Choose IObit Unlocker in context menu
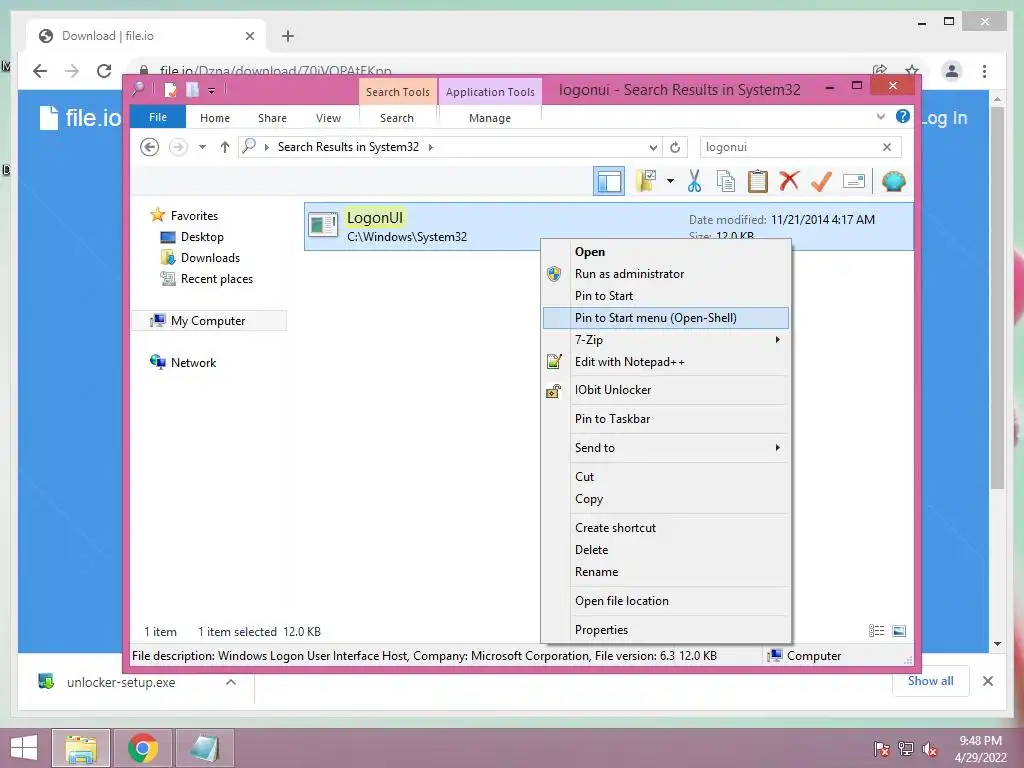The image size is (1024, 768). click(665, 390)
